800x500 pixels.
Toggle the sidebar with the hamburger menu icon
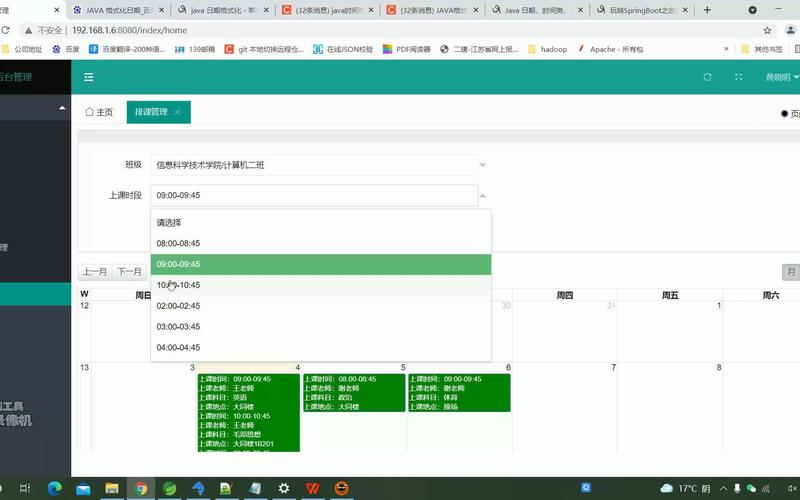[89, 77]
